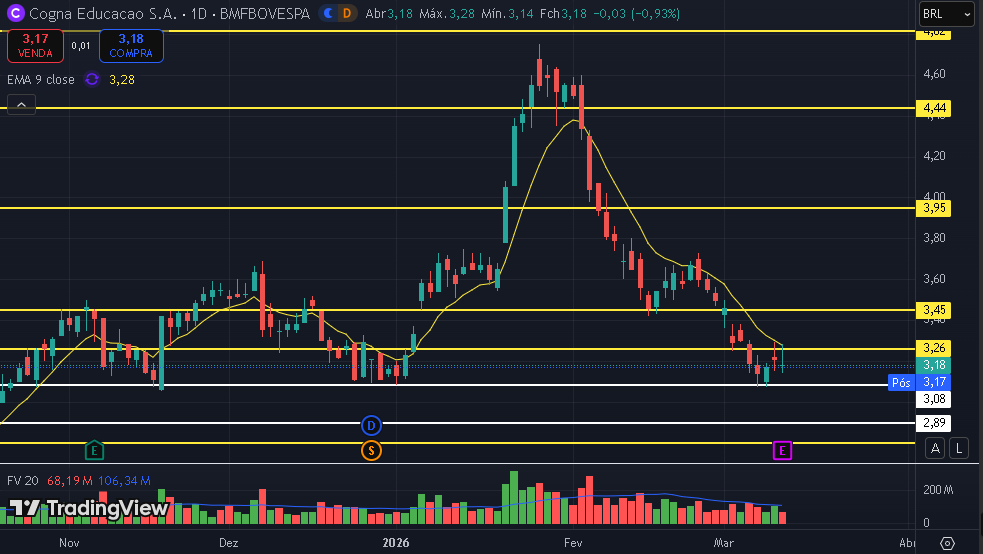Click the 3,60 price axis tick

[x=934, y=279]
